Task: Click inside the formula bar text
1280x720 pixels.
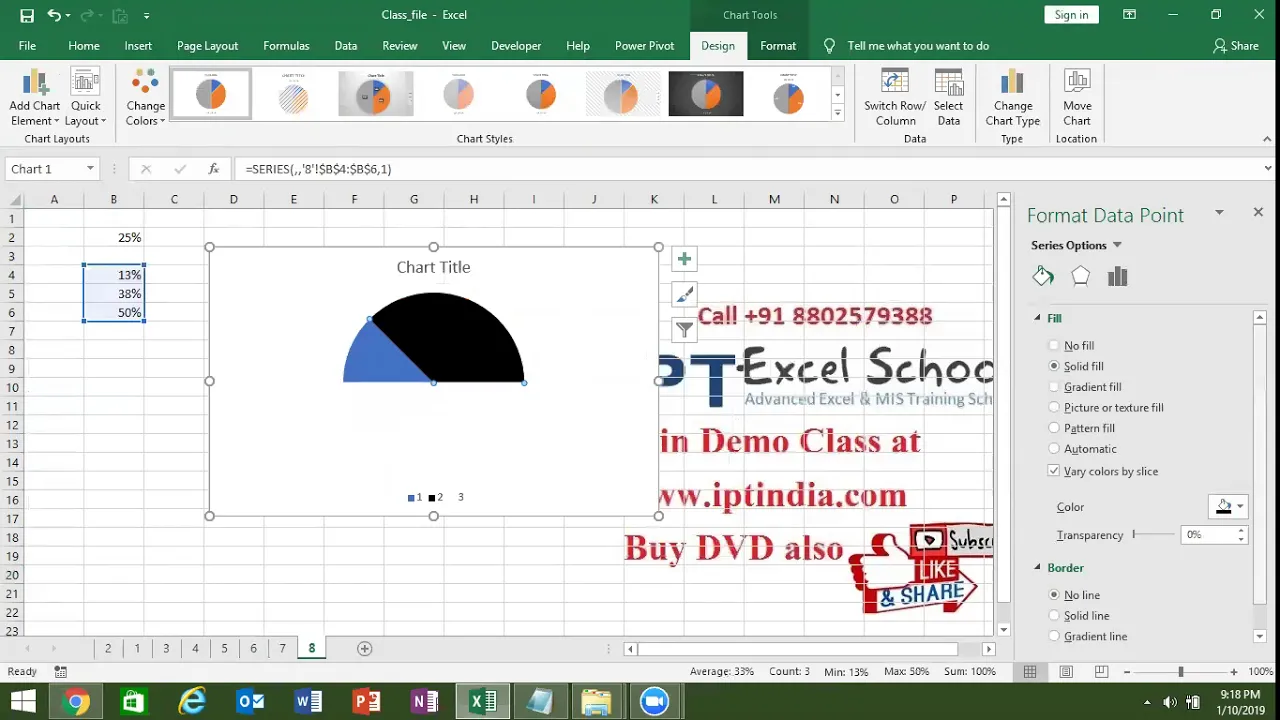Action: pos(318,169)
